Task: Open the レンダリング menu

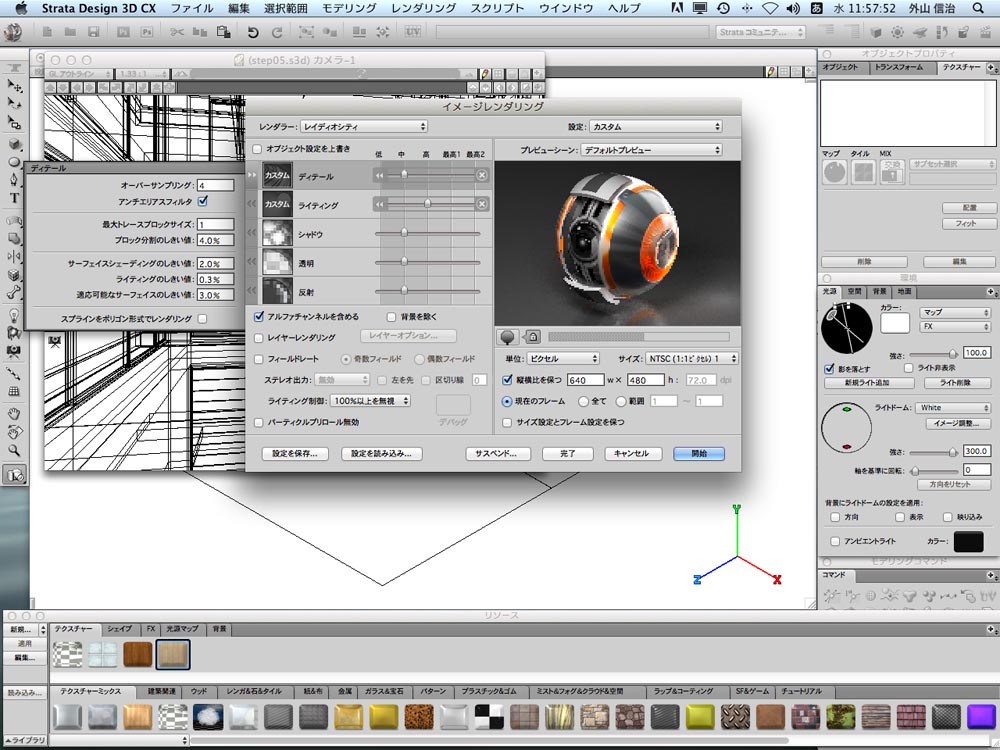Action: coord(423,8)
